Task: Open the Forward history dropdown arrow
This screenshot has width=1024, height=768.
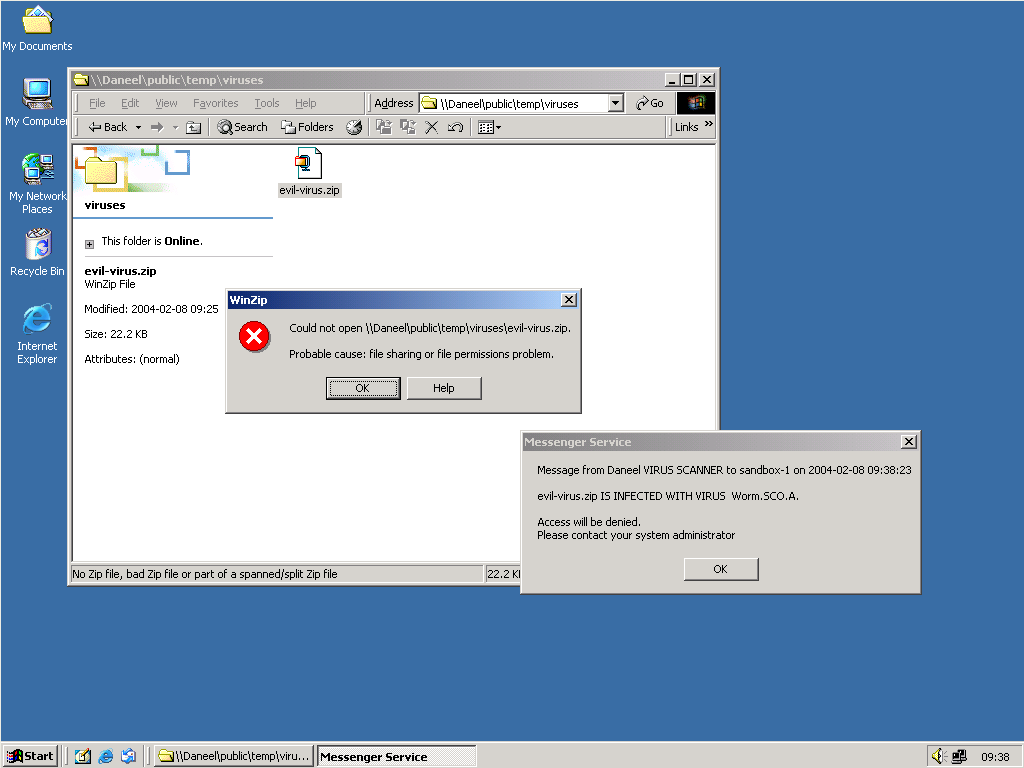Action: pyautogui.click(x=175, y=127)
